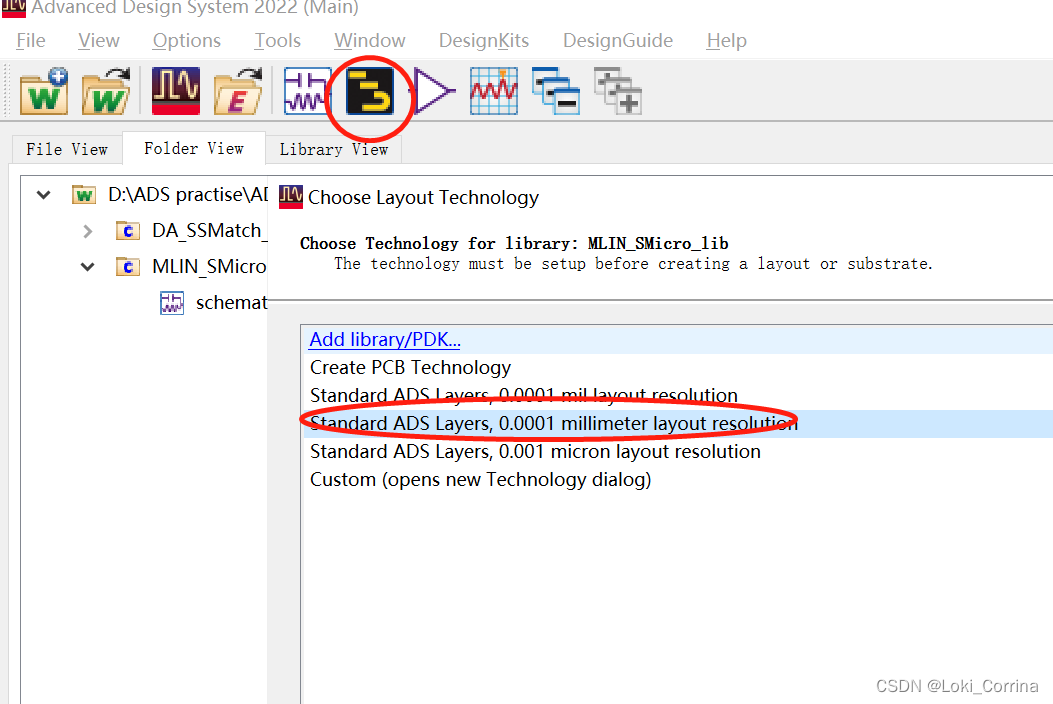Collapse the MLIN_SMicro cell node
This screenshot has height=704, width=1053.
87,267
